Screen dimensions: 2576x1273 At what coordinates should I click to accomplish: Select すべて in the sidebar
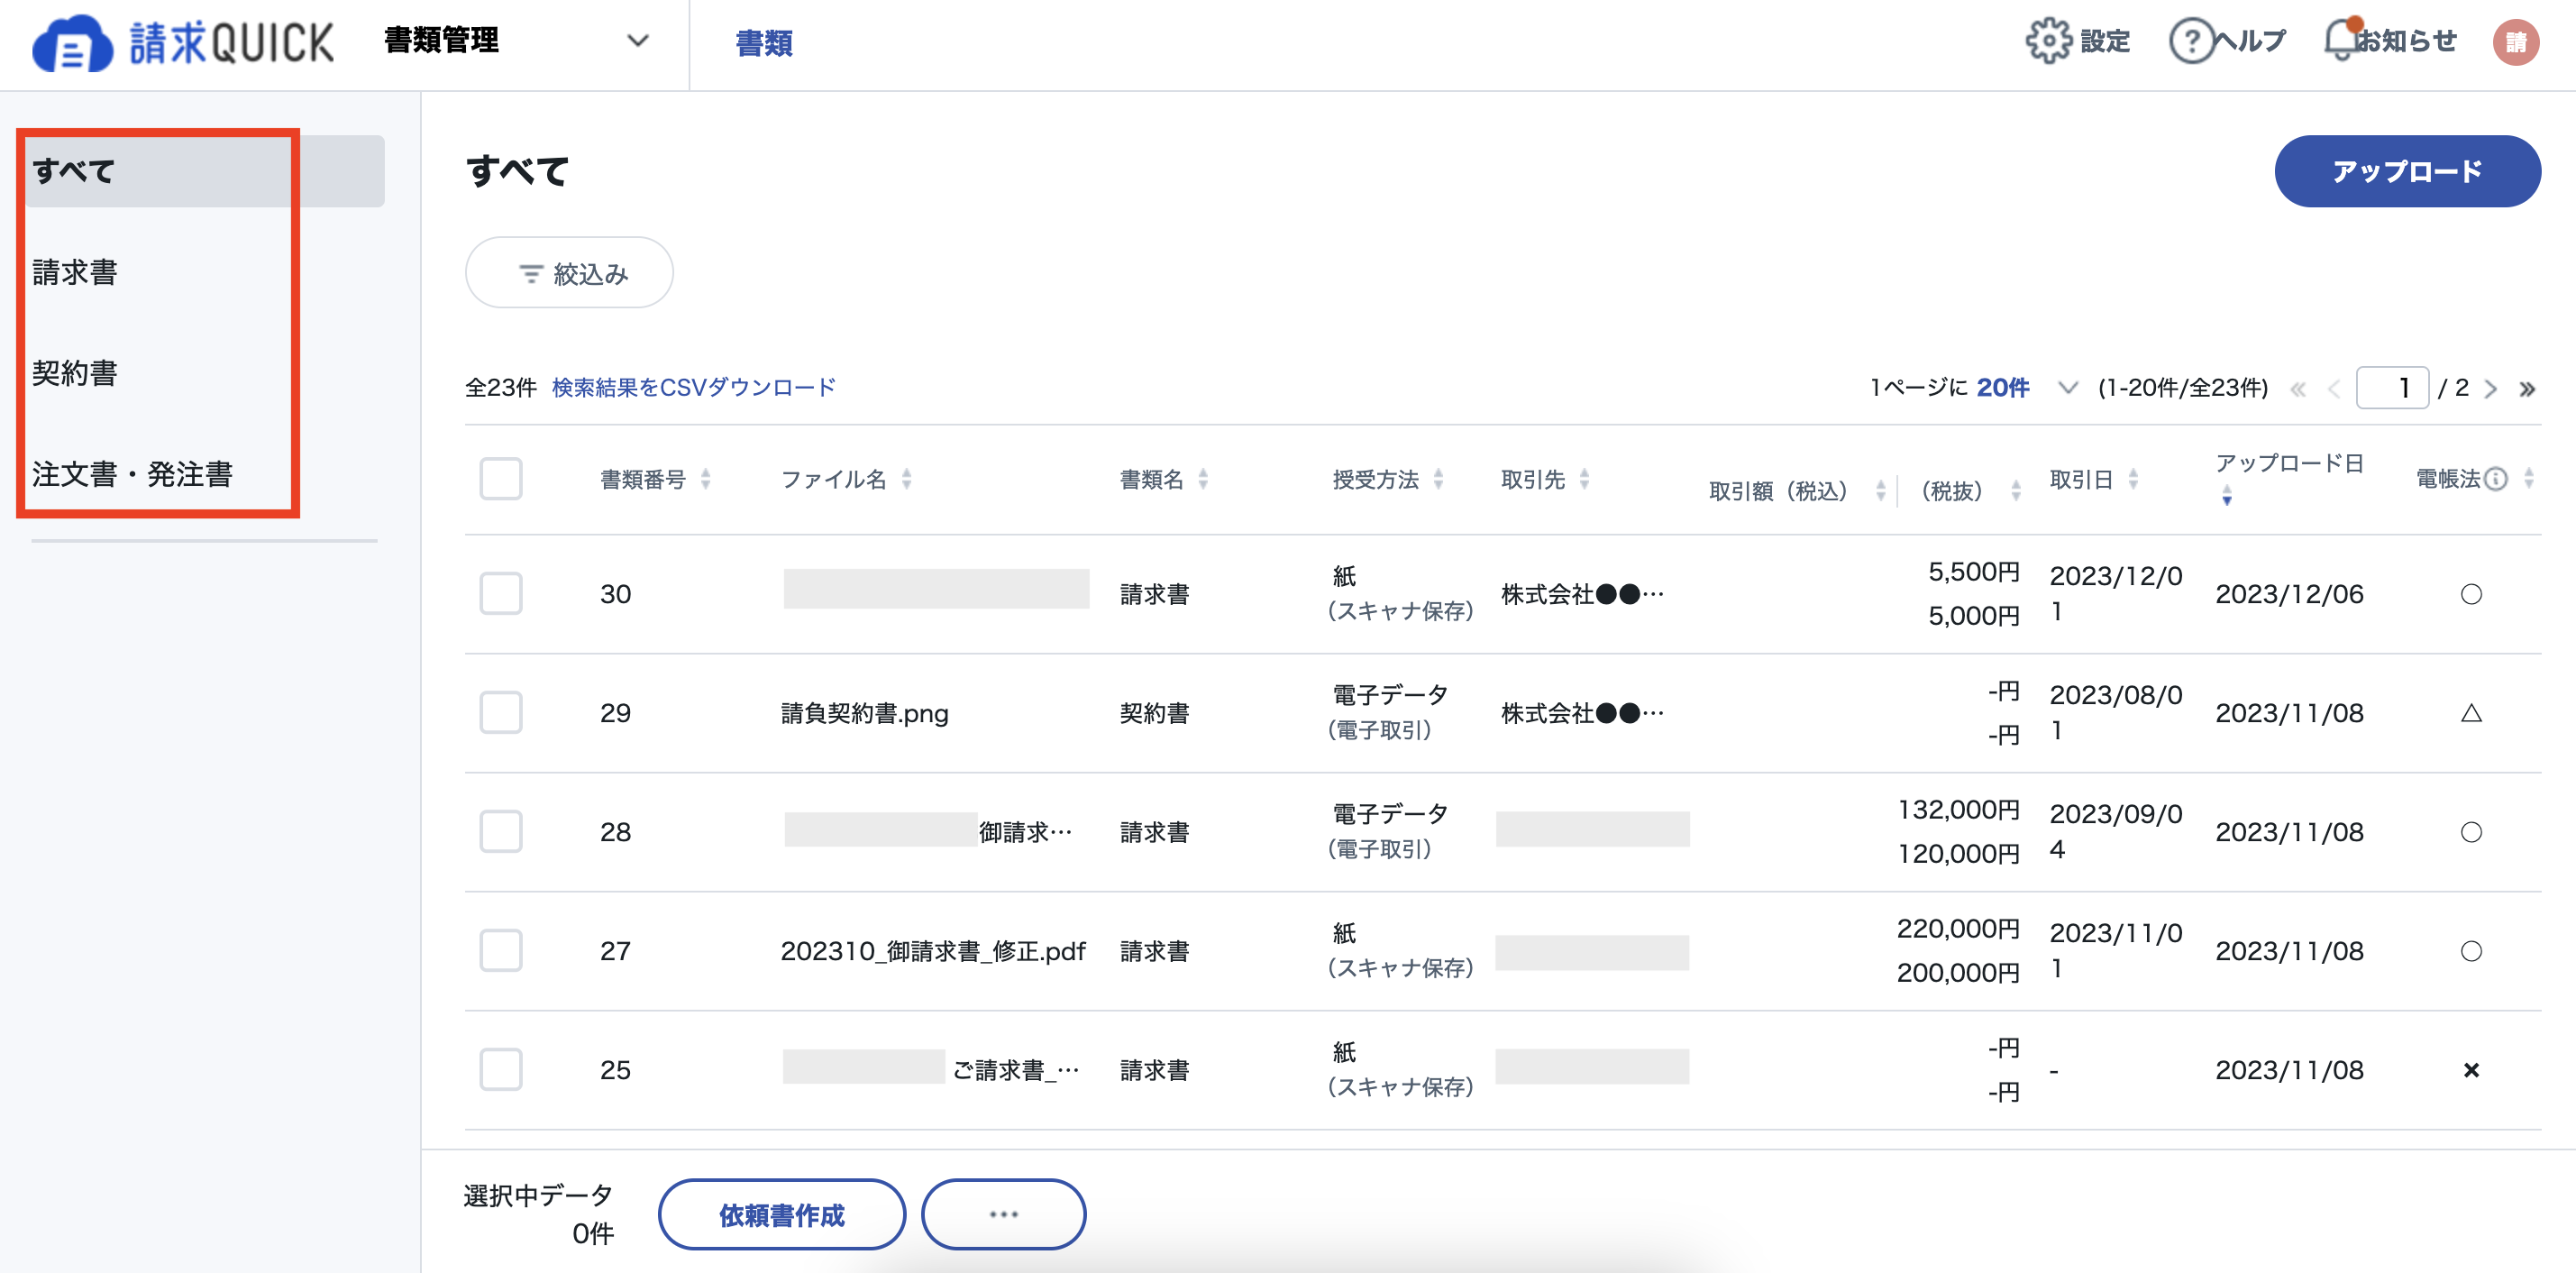[x=205, y=171]
